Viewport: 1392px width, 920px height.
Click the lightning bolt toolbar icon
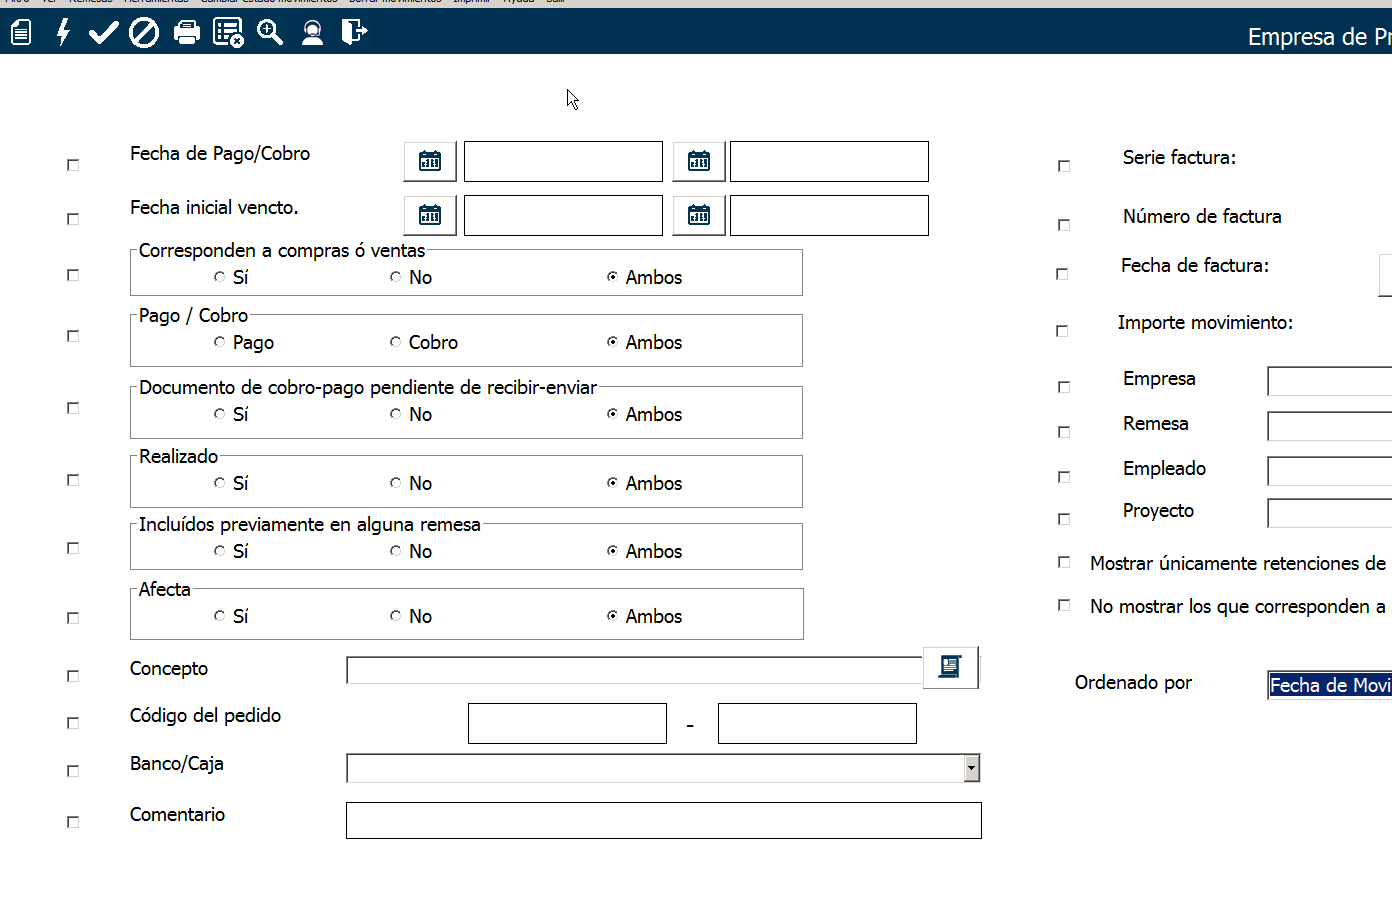(x=63, y=33)
